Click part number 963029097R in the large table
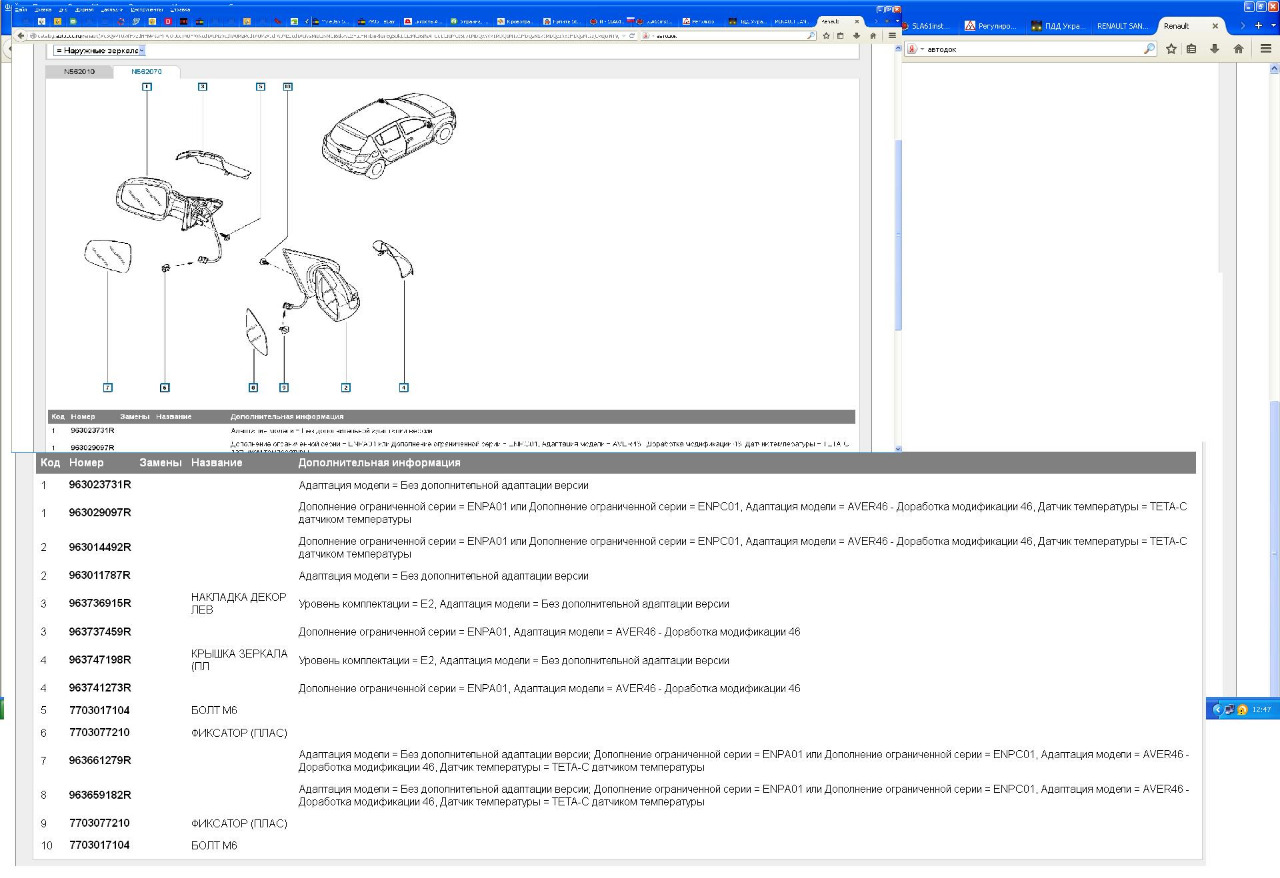This screenshot has width=1280, height=878. (x=100, y=513)
